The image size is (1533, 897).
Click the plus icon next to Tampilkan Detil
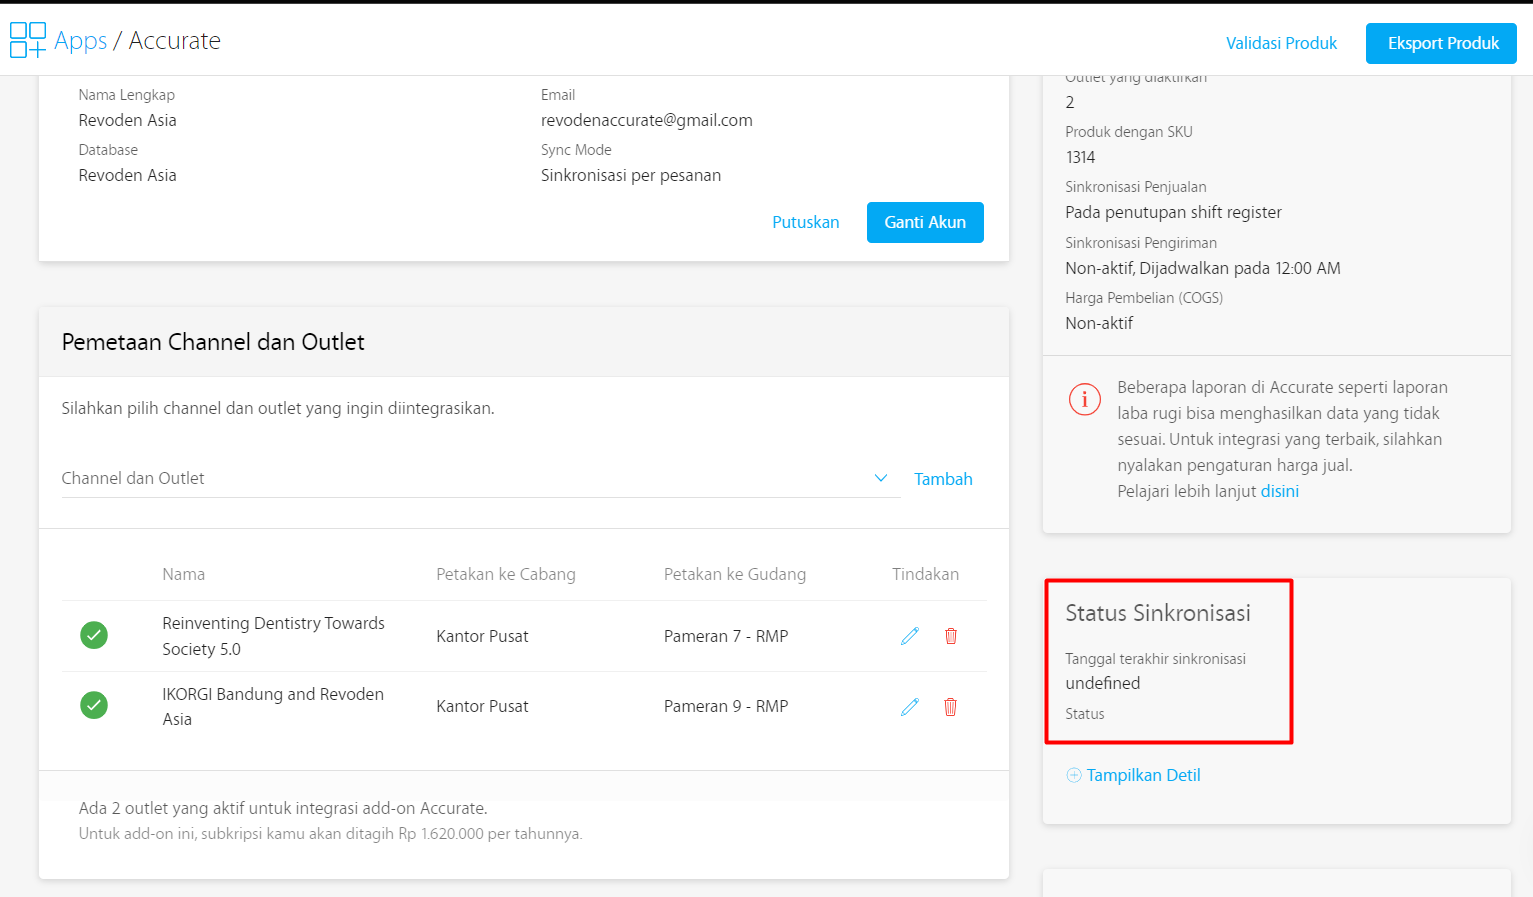point(1073,775)
